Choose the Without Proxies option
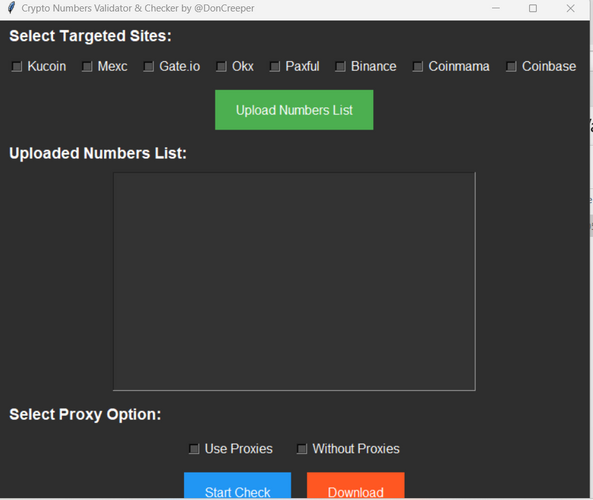Image resolution: width=593 pixels, height=500 pixels. (302, 449)
